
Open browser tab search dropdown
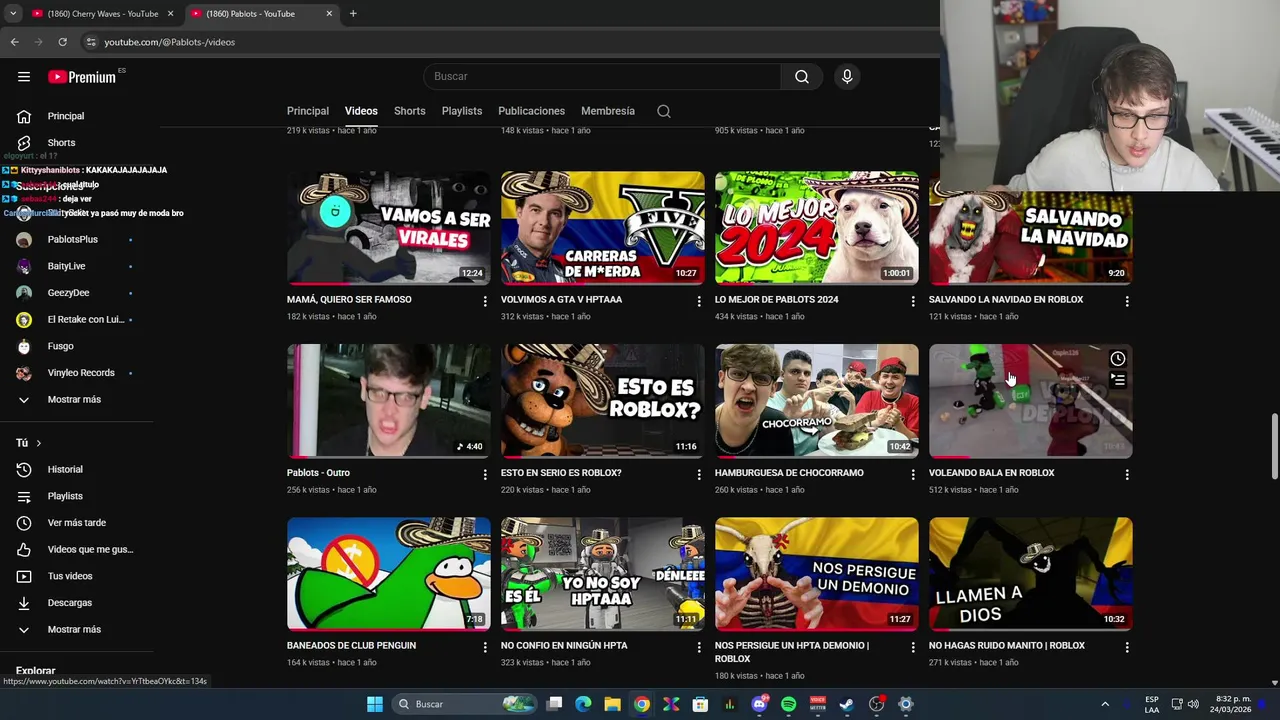[12, 14]
